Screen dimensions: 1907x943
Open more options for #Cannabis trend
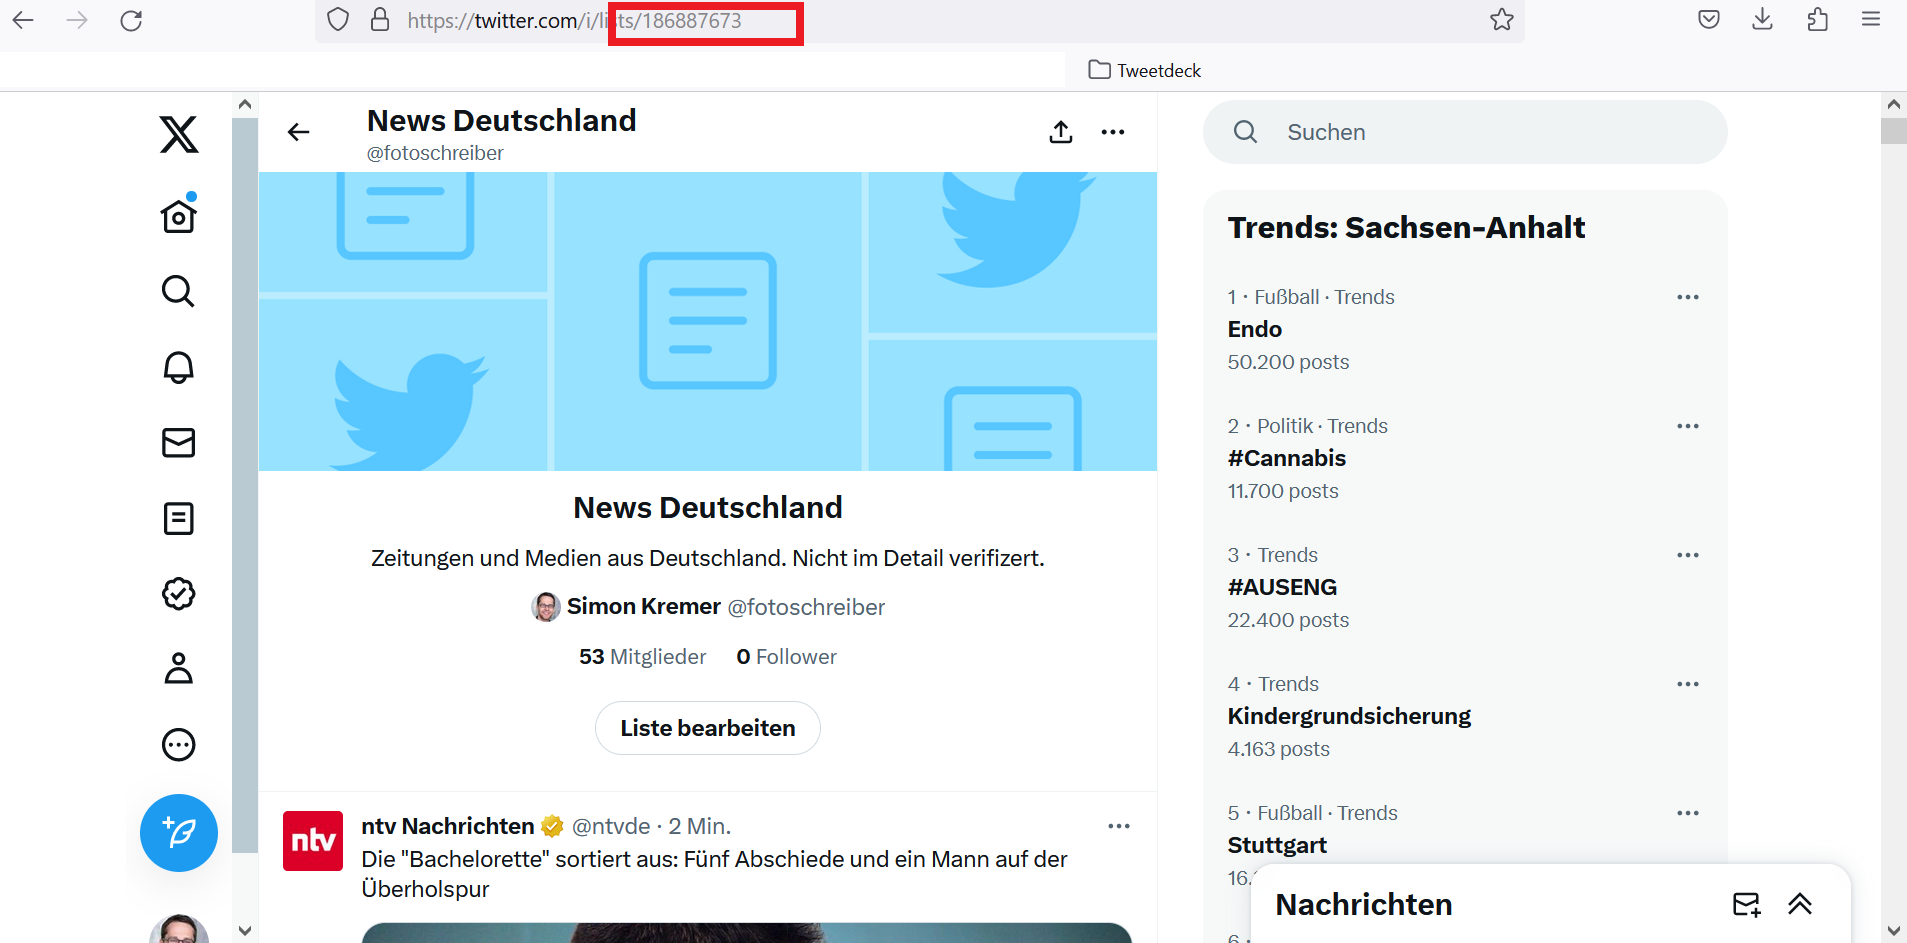click(1688, 426)
